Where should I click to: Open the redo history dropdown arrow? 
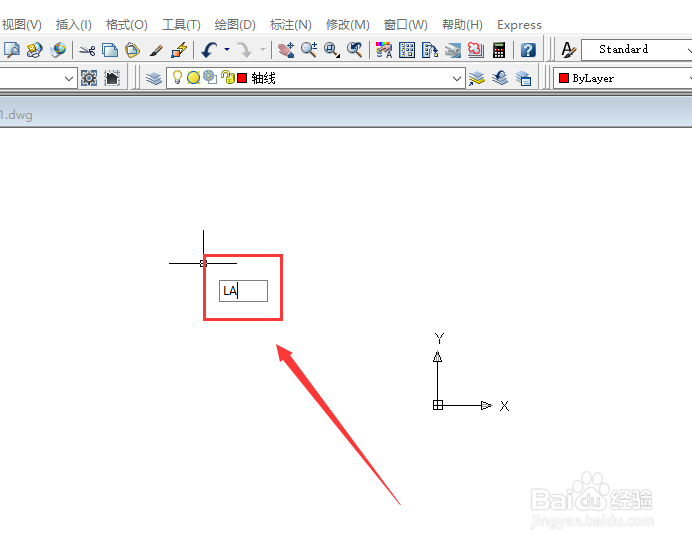263,49
